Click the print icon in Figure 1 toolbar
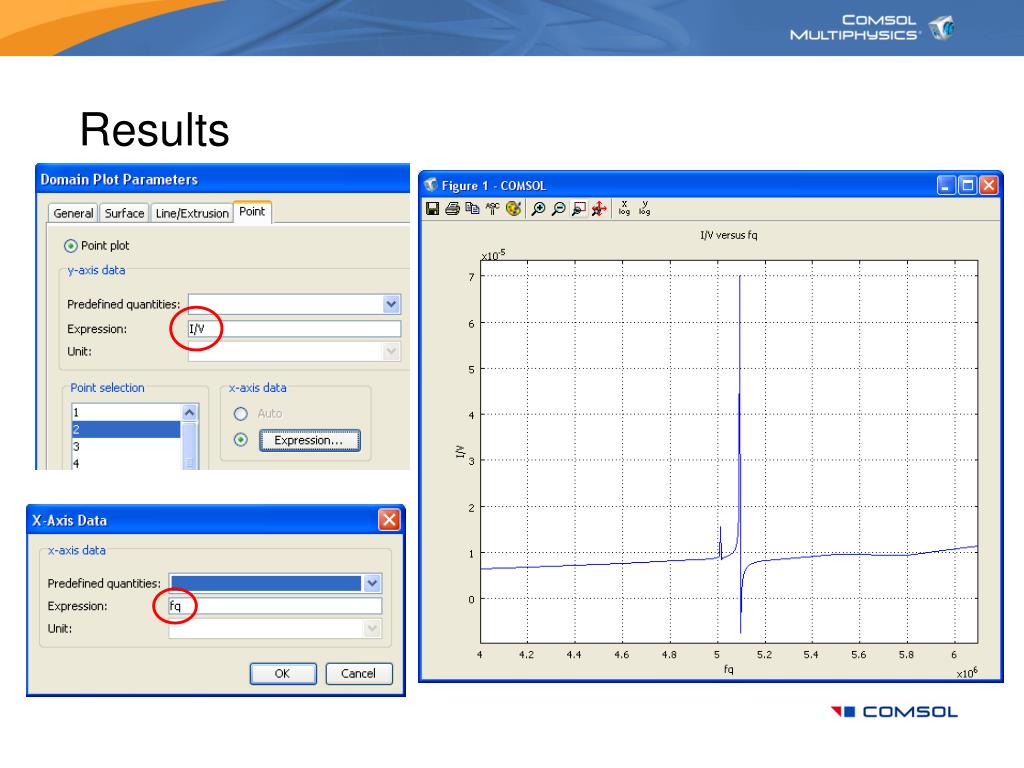 453,208
